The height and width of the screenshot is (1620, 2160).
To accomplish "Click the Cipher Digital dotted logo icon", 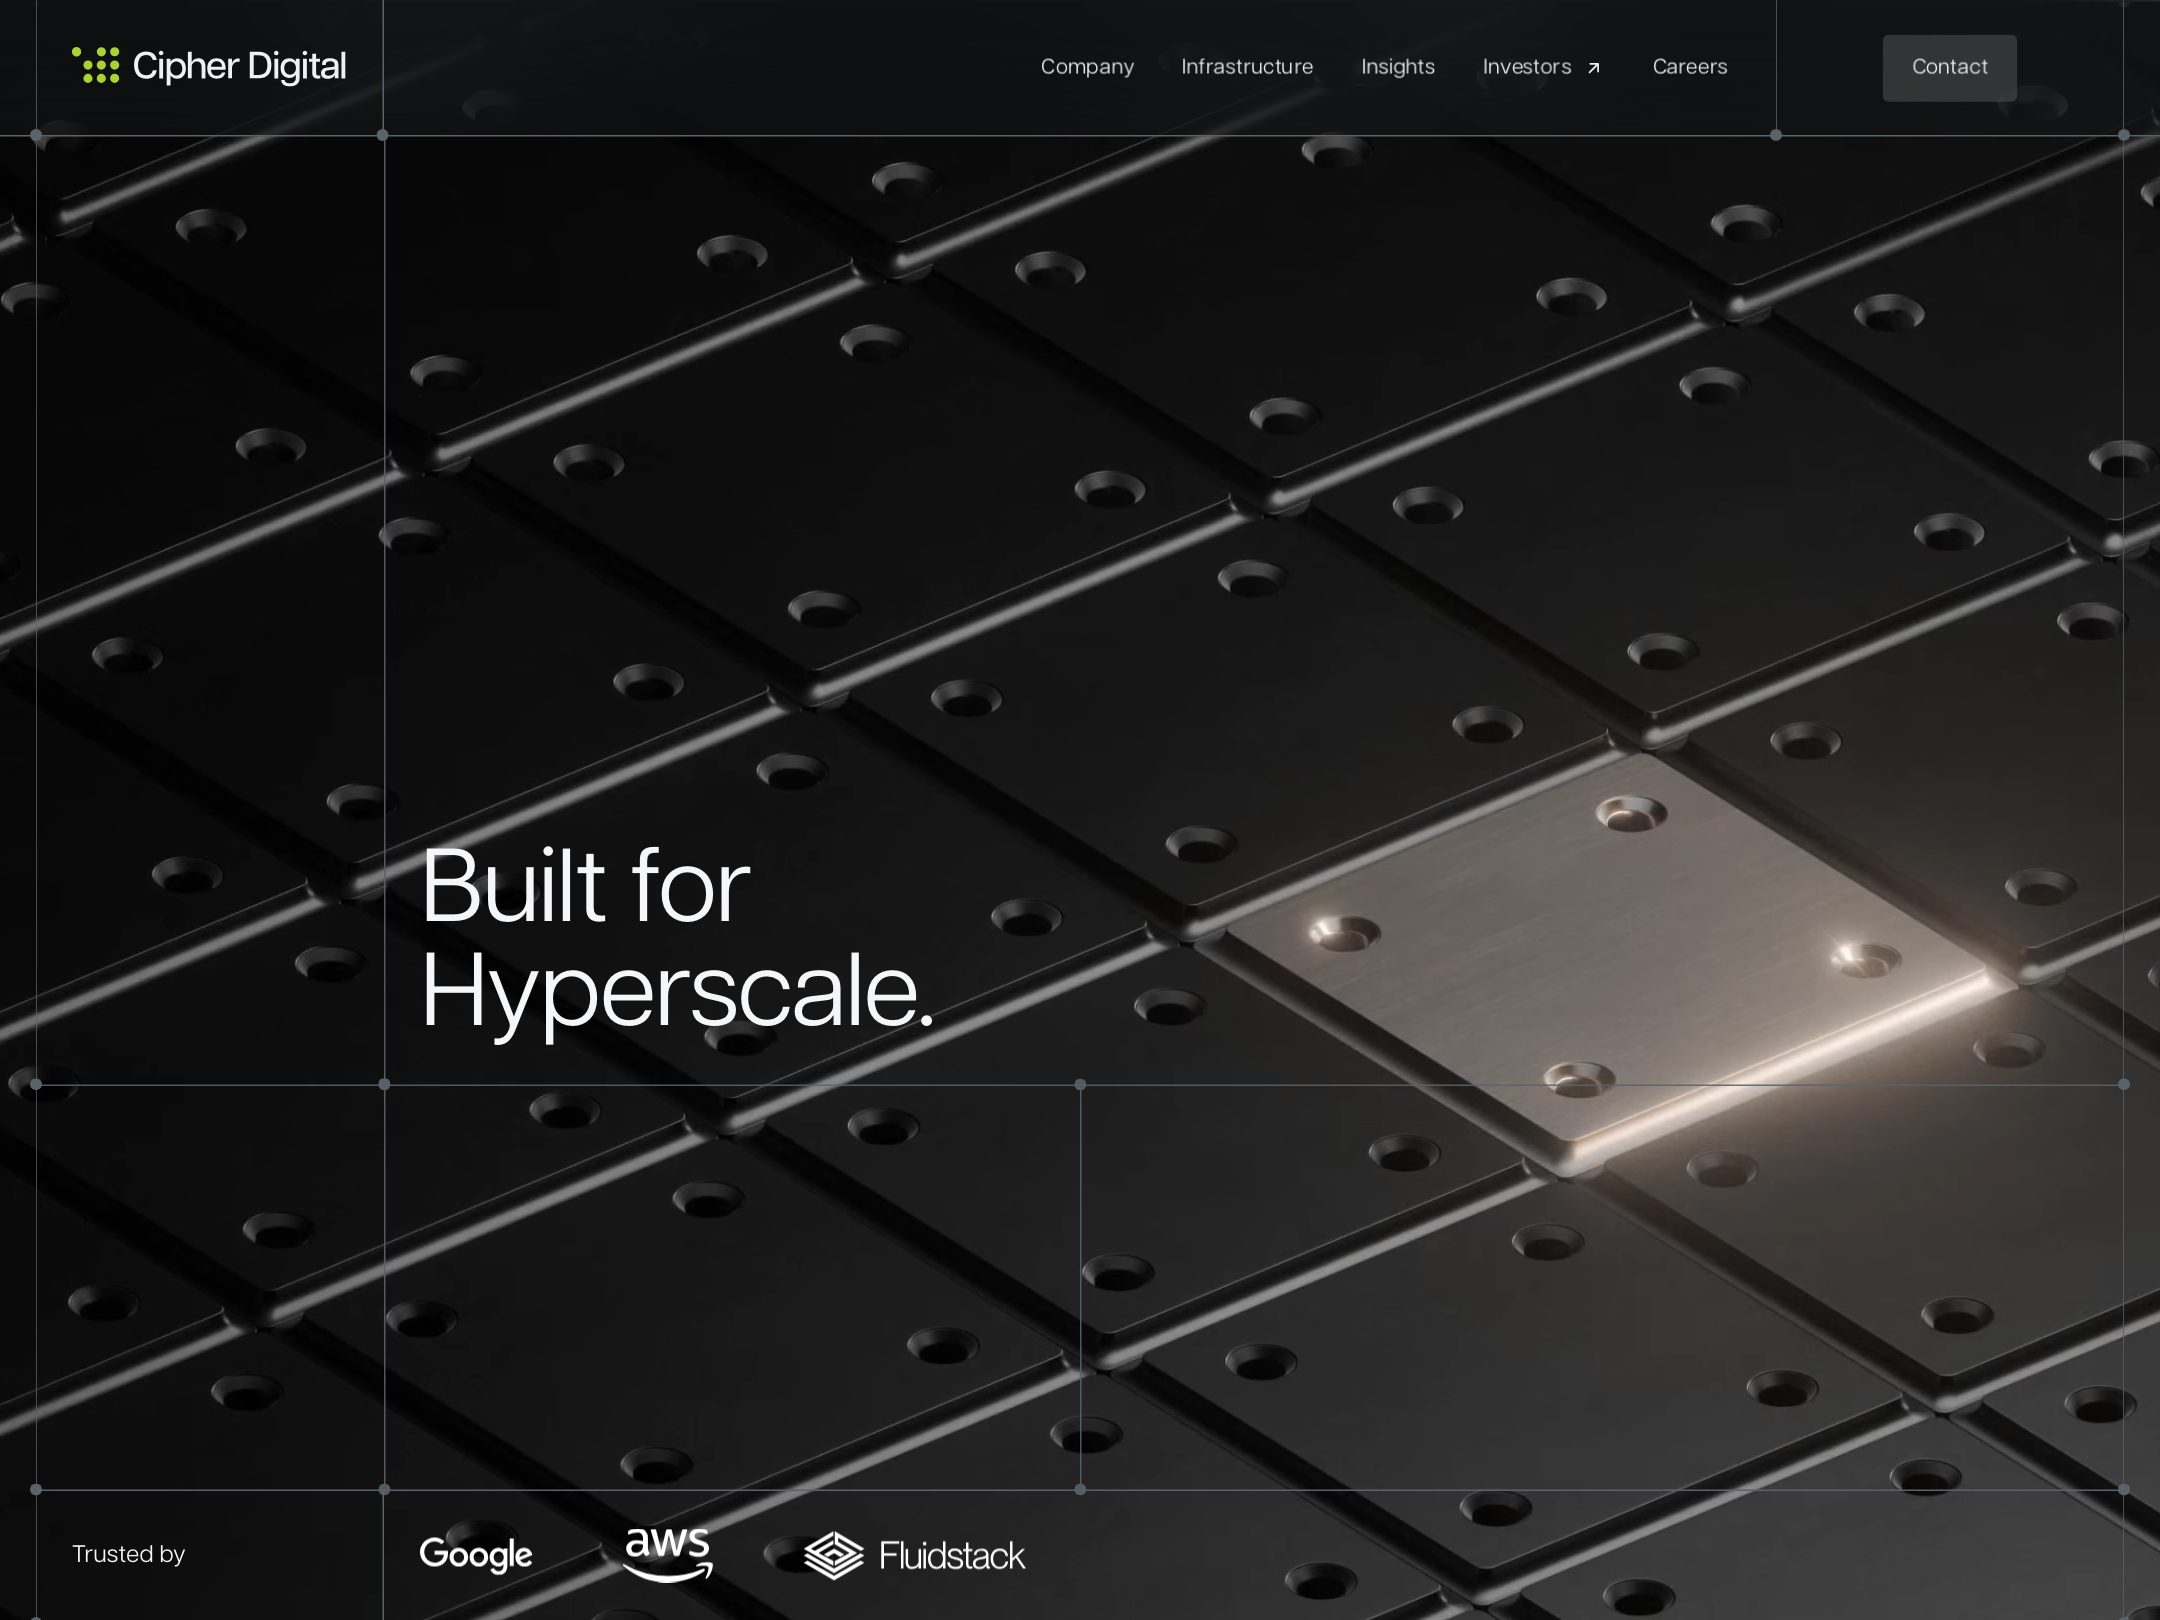I will tap(96, 65).
